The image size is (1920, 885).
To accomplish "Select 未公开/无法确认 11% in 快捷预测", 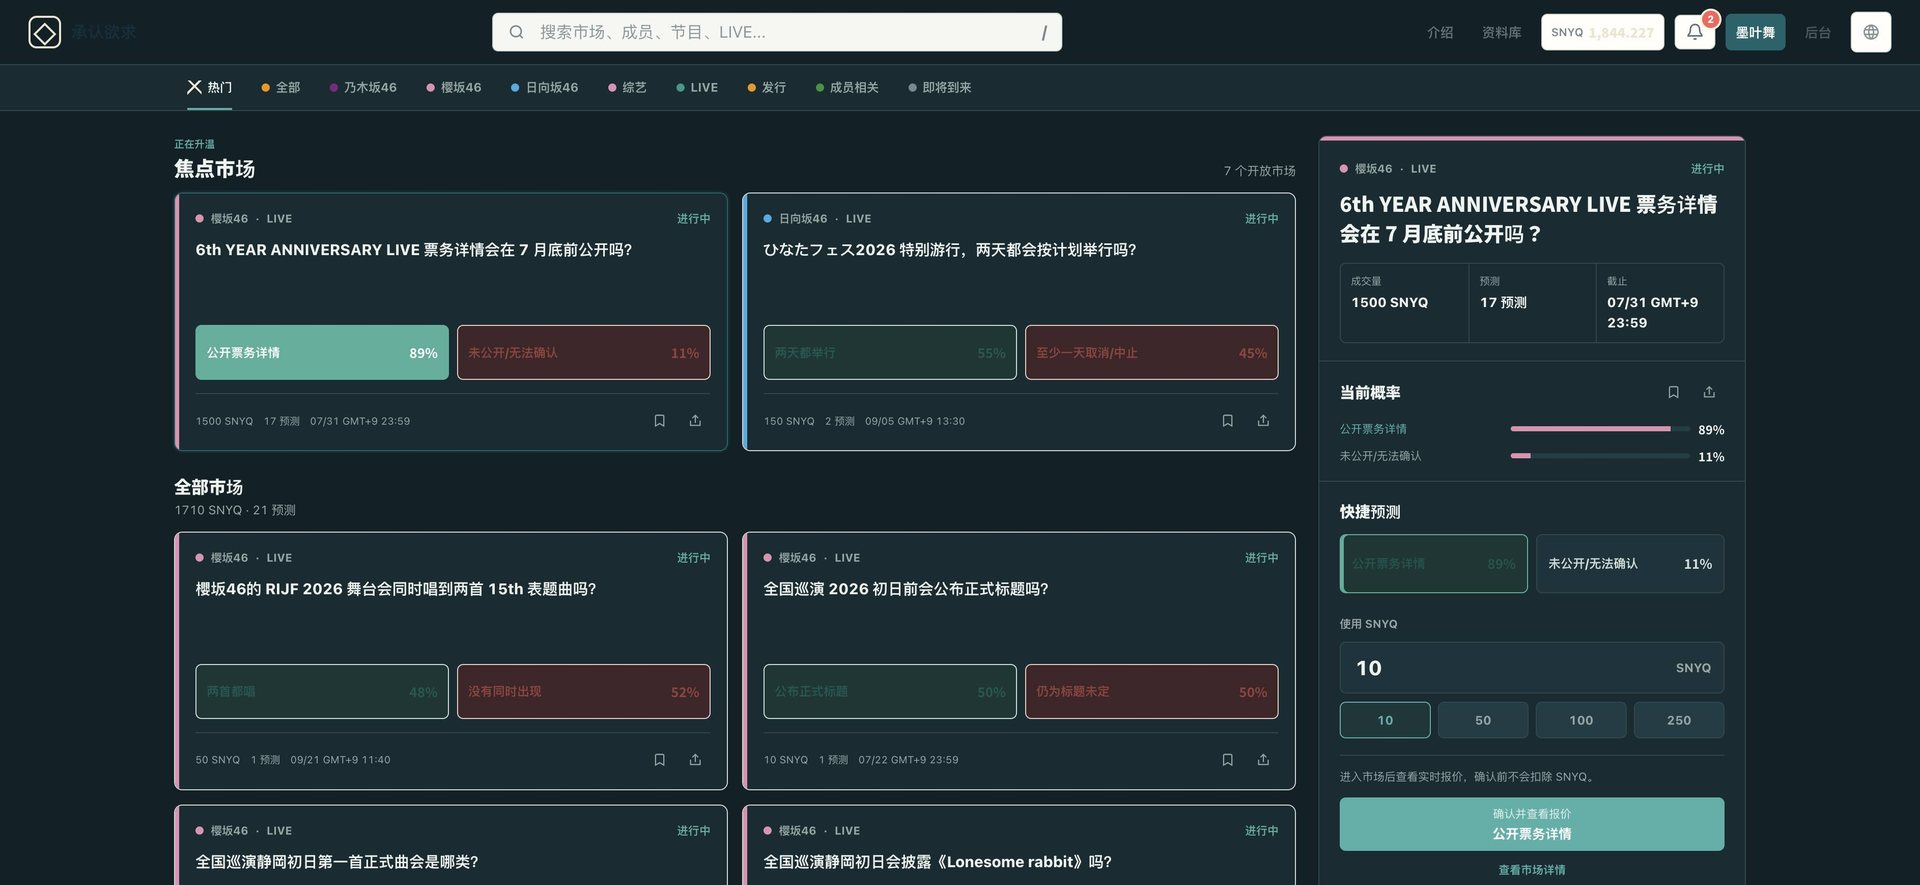I will coord(1630,564).
